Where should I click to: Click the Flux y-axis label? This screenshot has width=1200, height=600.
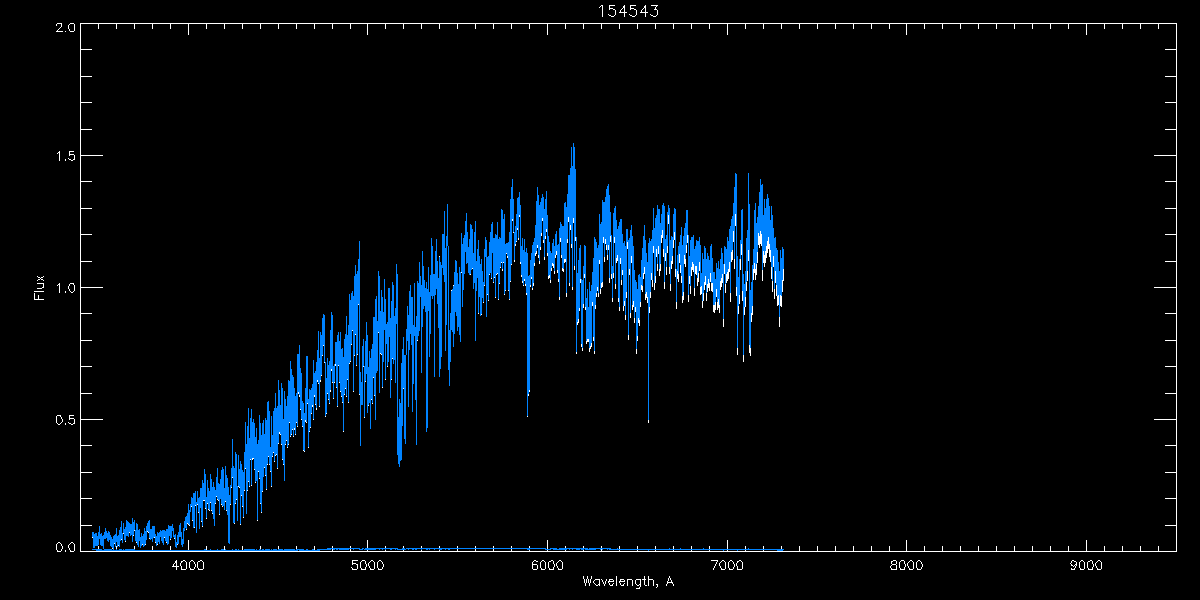[40, 288]
